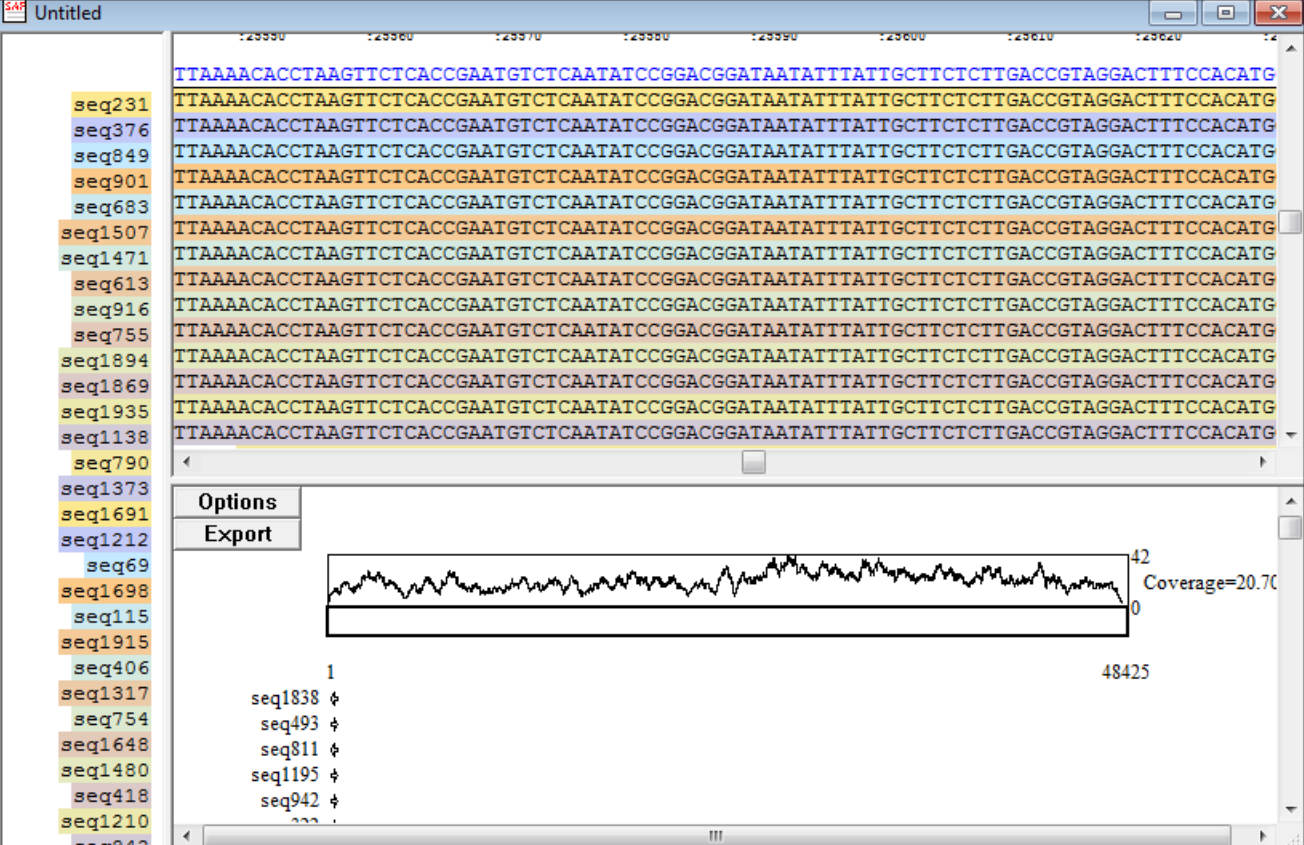Click seq1838 in the read map
Viewport: 1304px width, 845px height.
tap(285, 698)
